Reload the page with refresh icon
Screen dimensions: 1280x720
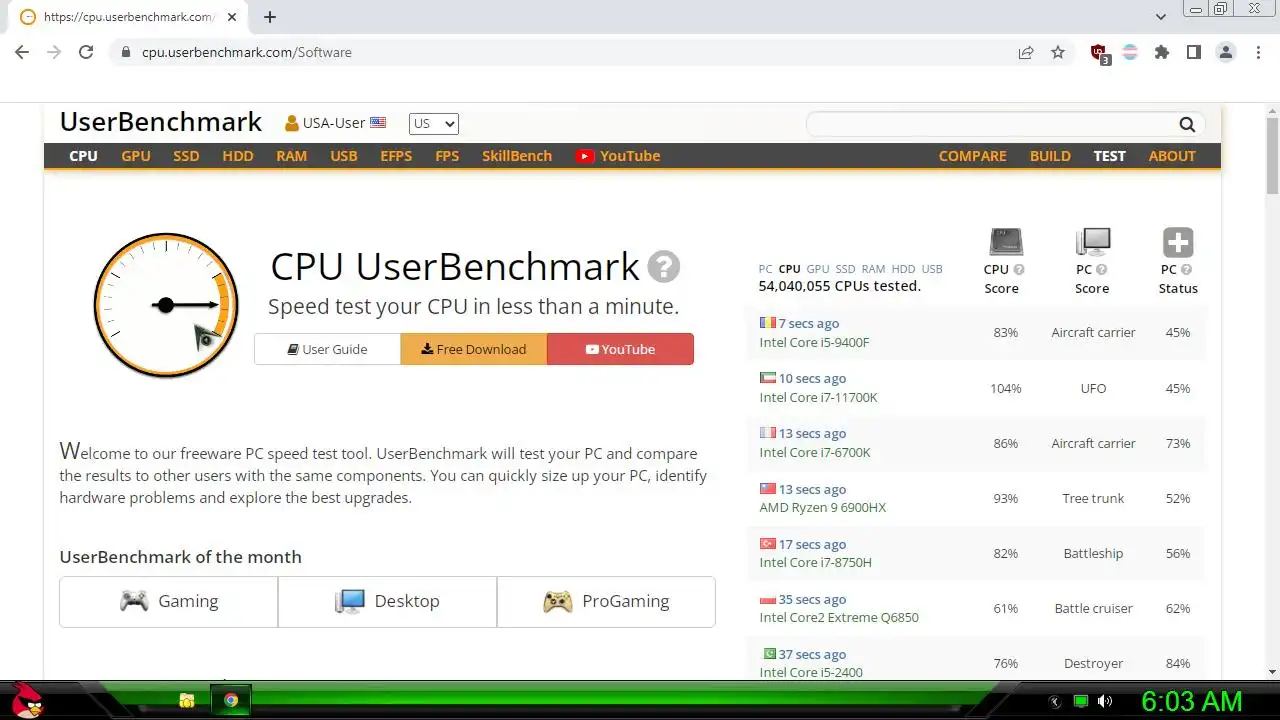point(86,52)
